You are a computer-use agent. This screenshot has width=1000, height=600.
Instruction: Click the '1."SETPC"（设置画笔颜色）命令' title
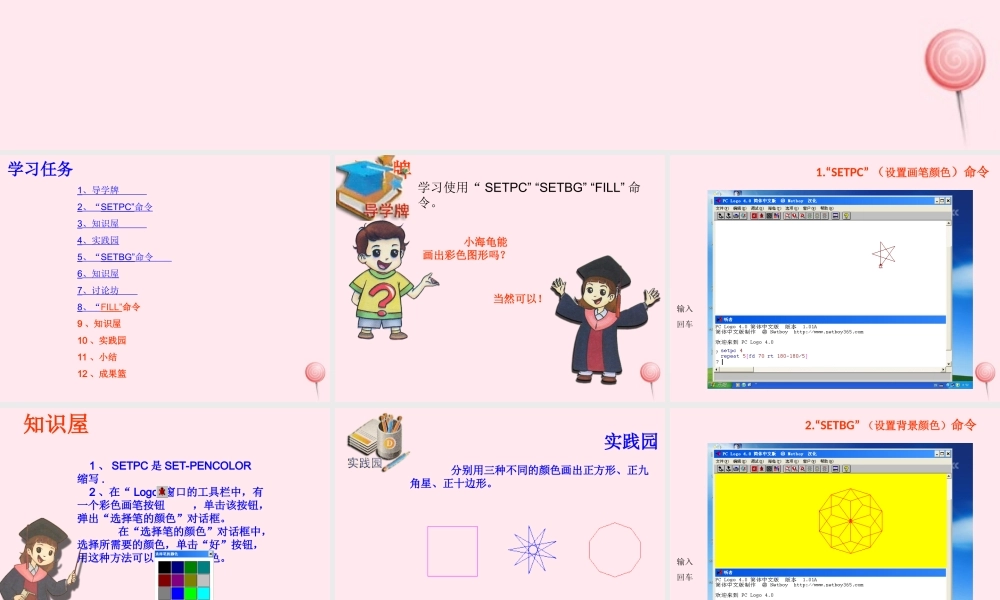[902, 172]
